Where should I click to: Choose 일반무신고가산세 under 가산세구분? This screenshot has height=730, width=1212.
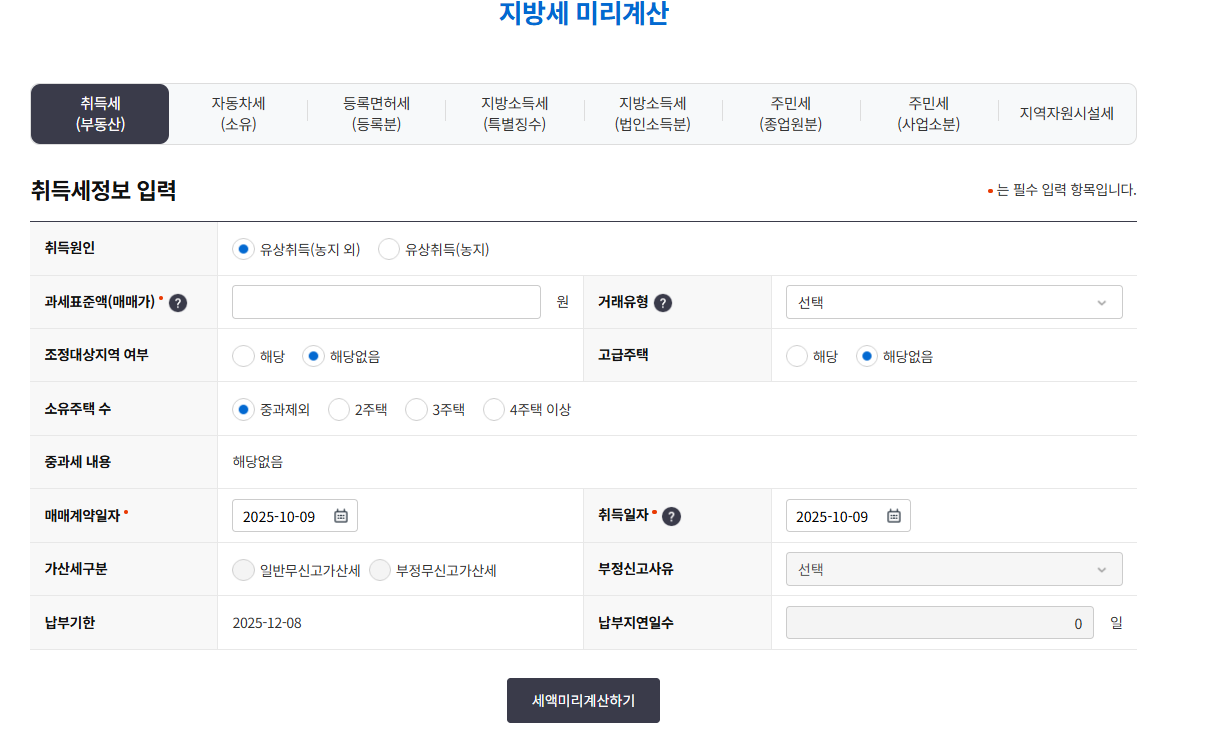pos(243,569)
